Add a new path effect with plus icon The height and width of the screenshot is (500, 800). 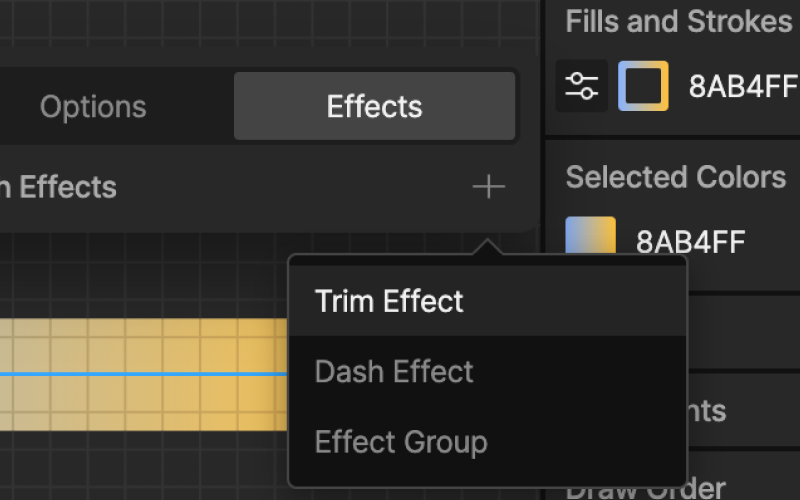488,187
